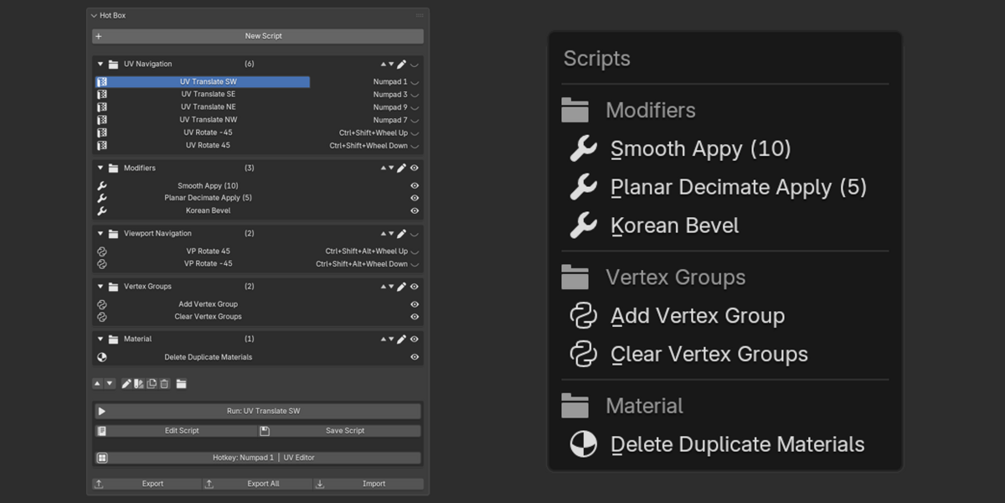
Task: Move the Vertex Groups folder down with its arrow
Action: (x=391, y=286)
